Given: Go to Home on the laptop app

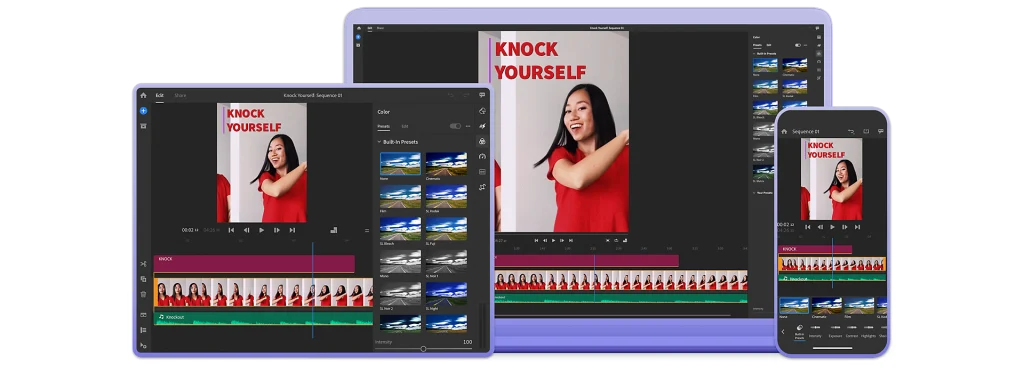Looking at the screenshot, I should point(358,28).
